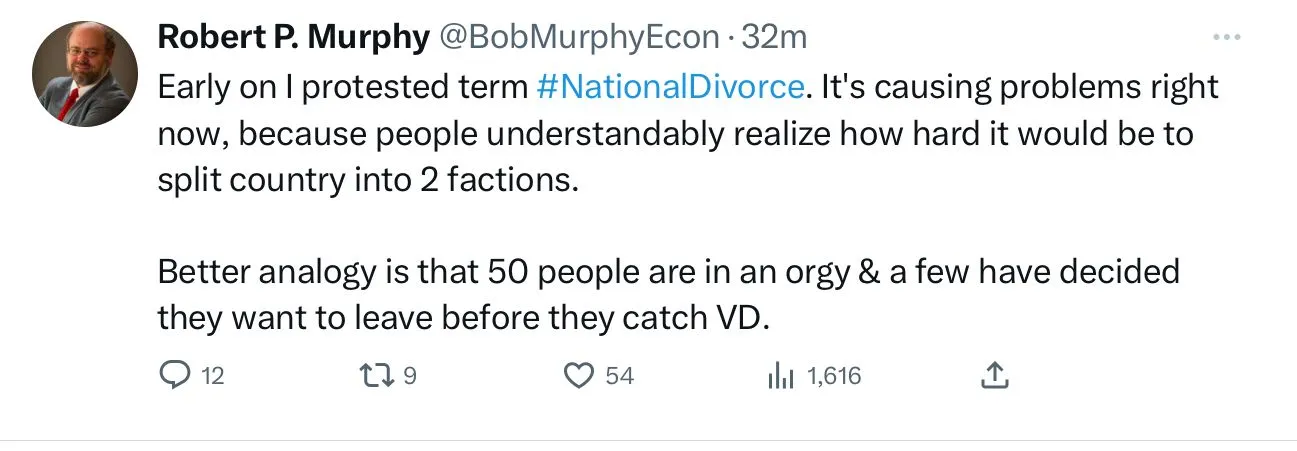This screenshot has width=1297, height=451.
Task: Click the view count showing 1,616
Action: click(x=834, y=376)
